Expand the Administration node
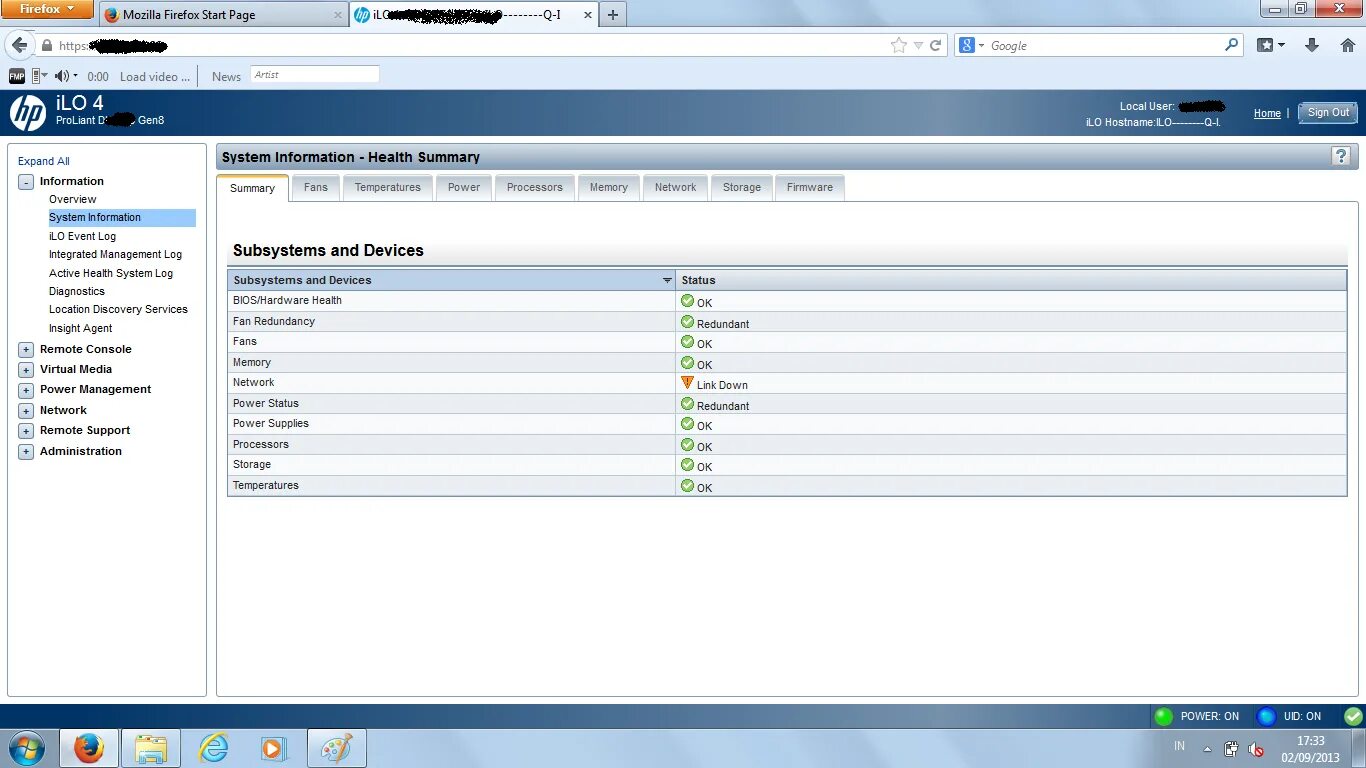 (26, 452)
